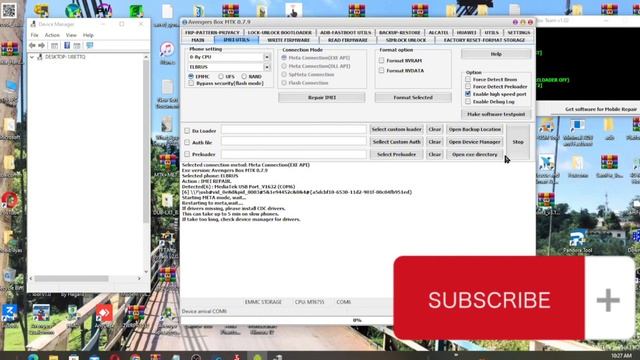Collapse the DESKTOP node in Device Manager
640x360 pixels.
(32, 57)
